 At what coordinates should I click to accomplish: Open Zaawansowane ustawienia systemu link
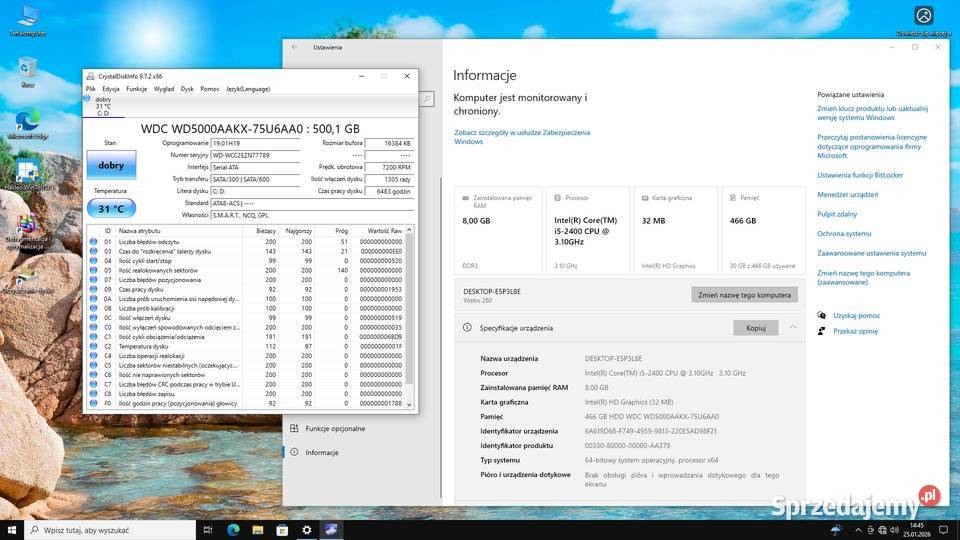tap(871, 253)
